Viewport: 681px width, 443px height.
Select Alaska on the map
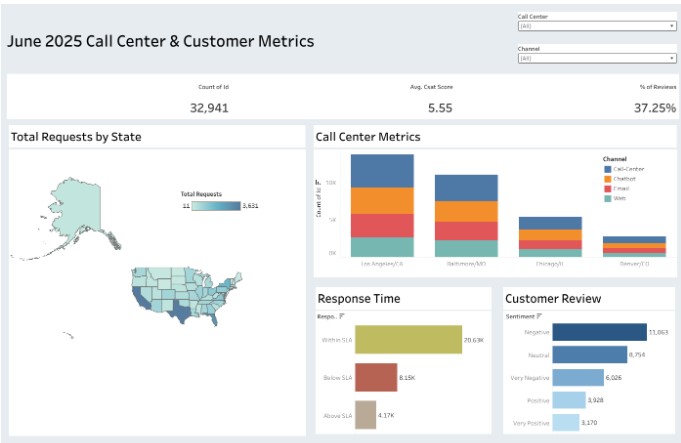pyautogui.click(x=77, y=205)
